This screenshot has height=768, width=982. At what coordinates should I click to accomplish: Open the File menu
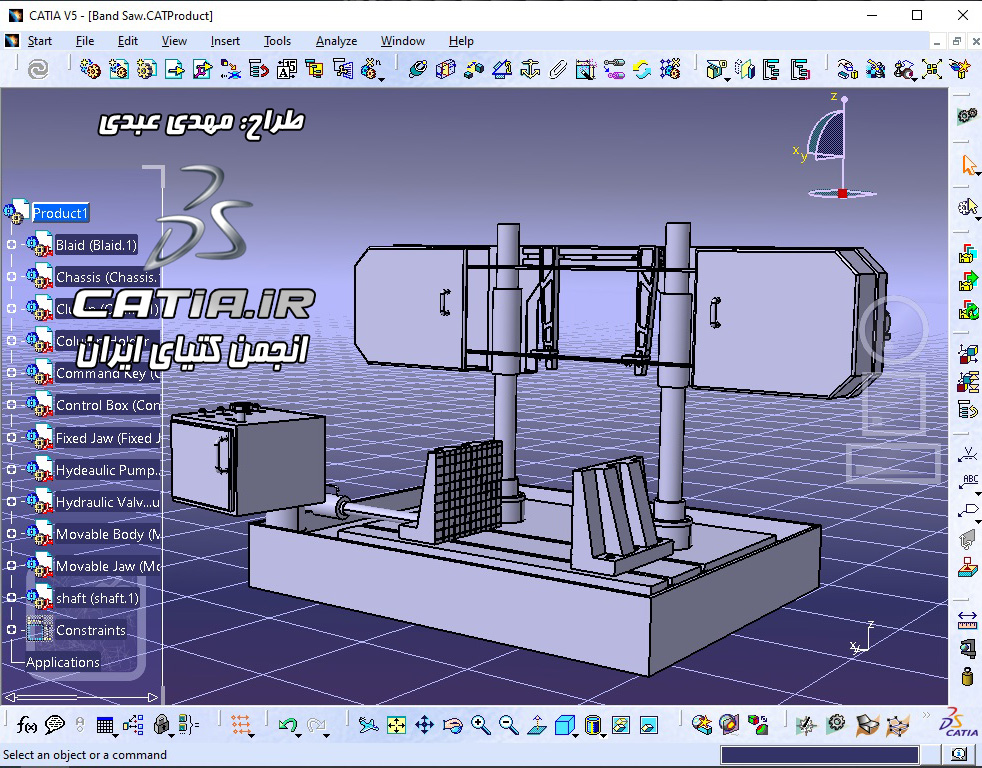85,41
